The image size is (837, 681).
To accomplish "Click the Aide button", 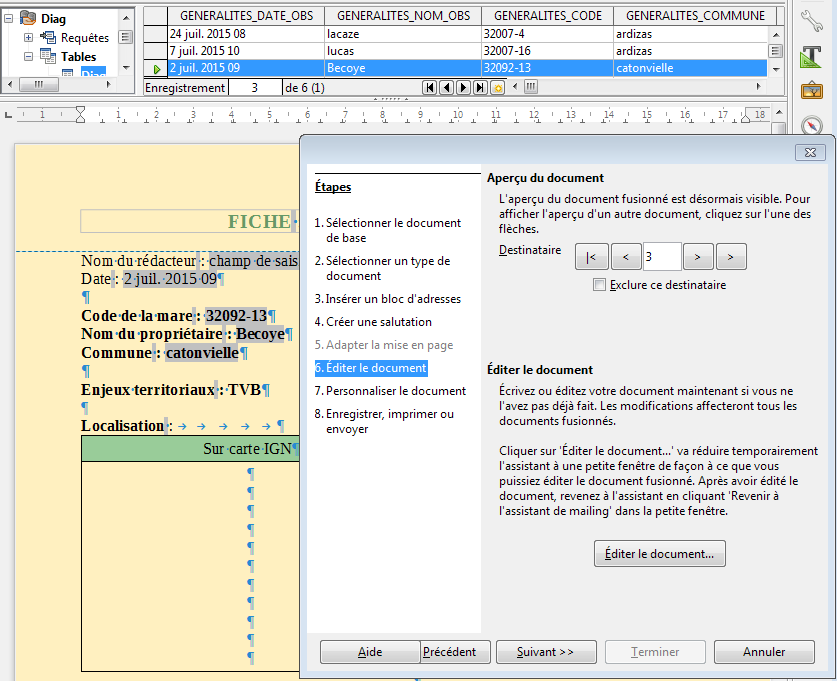I will [x=370, y=652].
